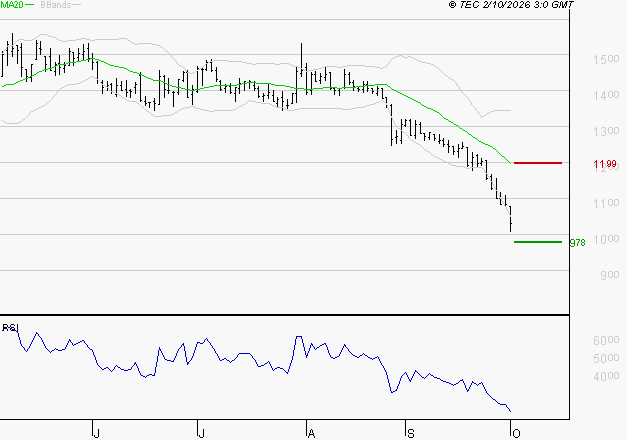The image size is (627, 440).
Task: Click the S month marker
Action: pyautogui.click(x=411, y=433)
